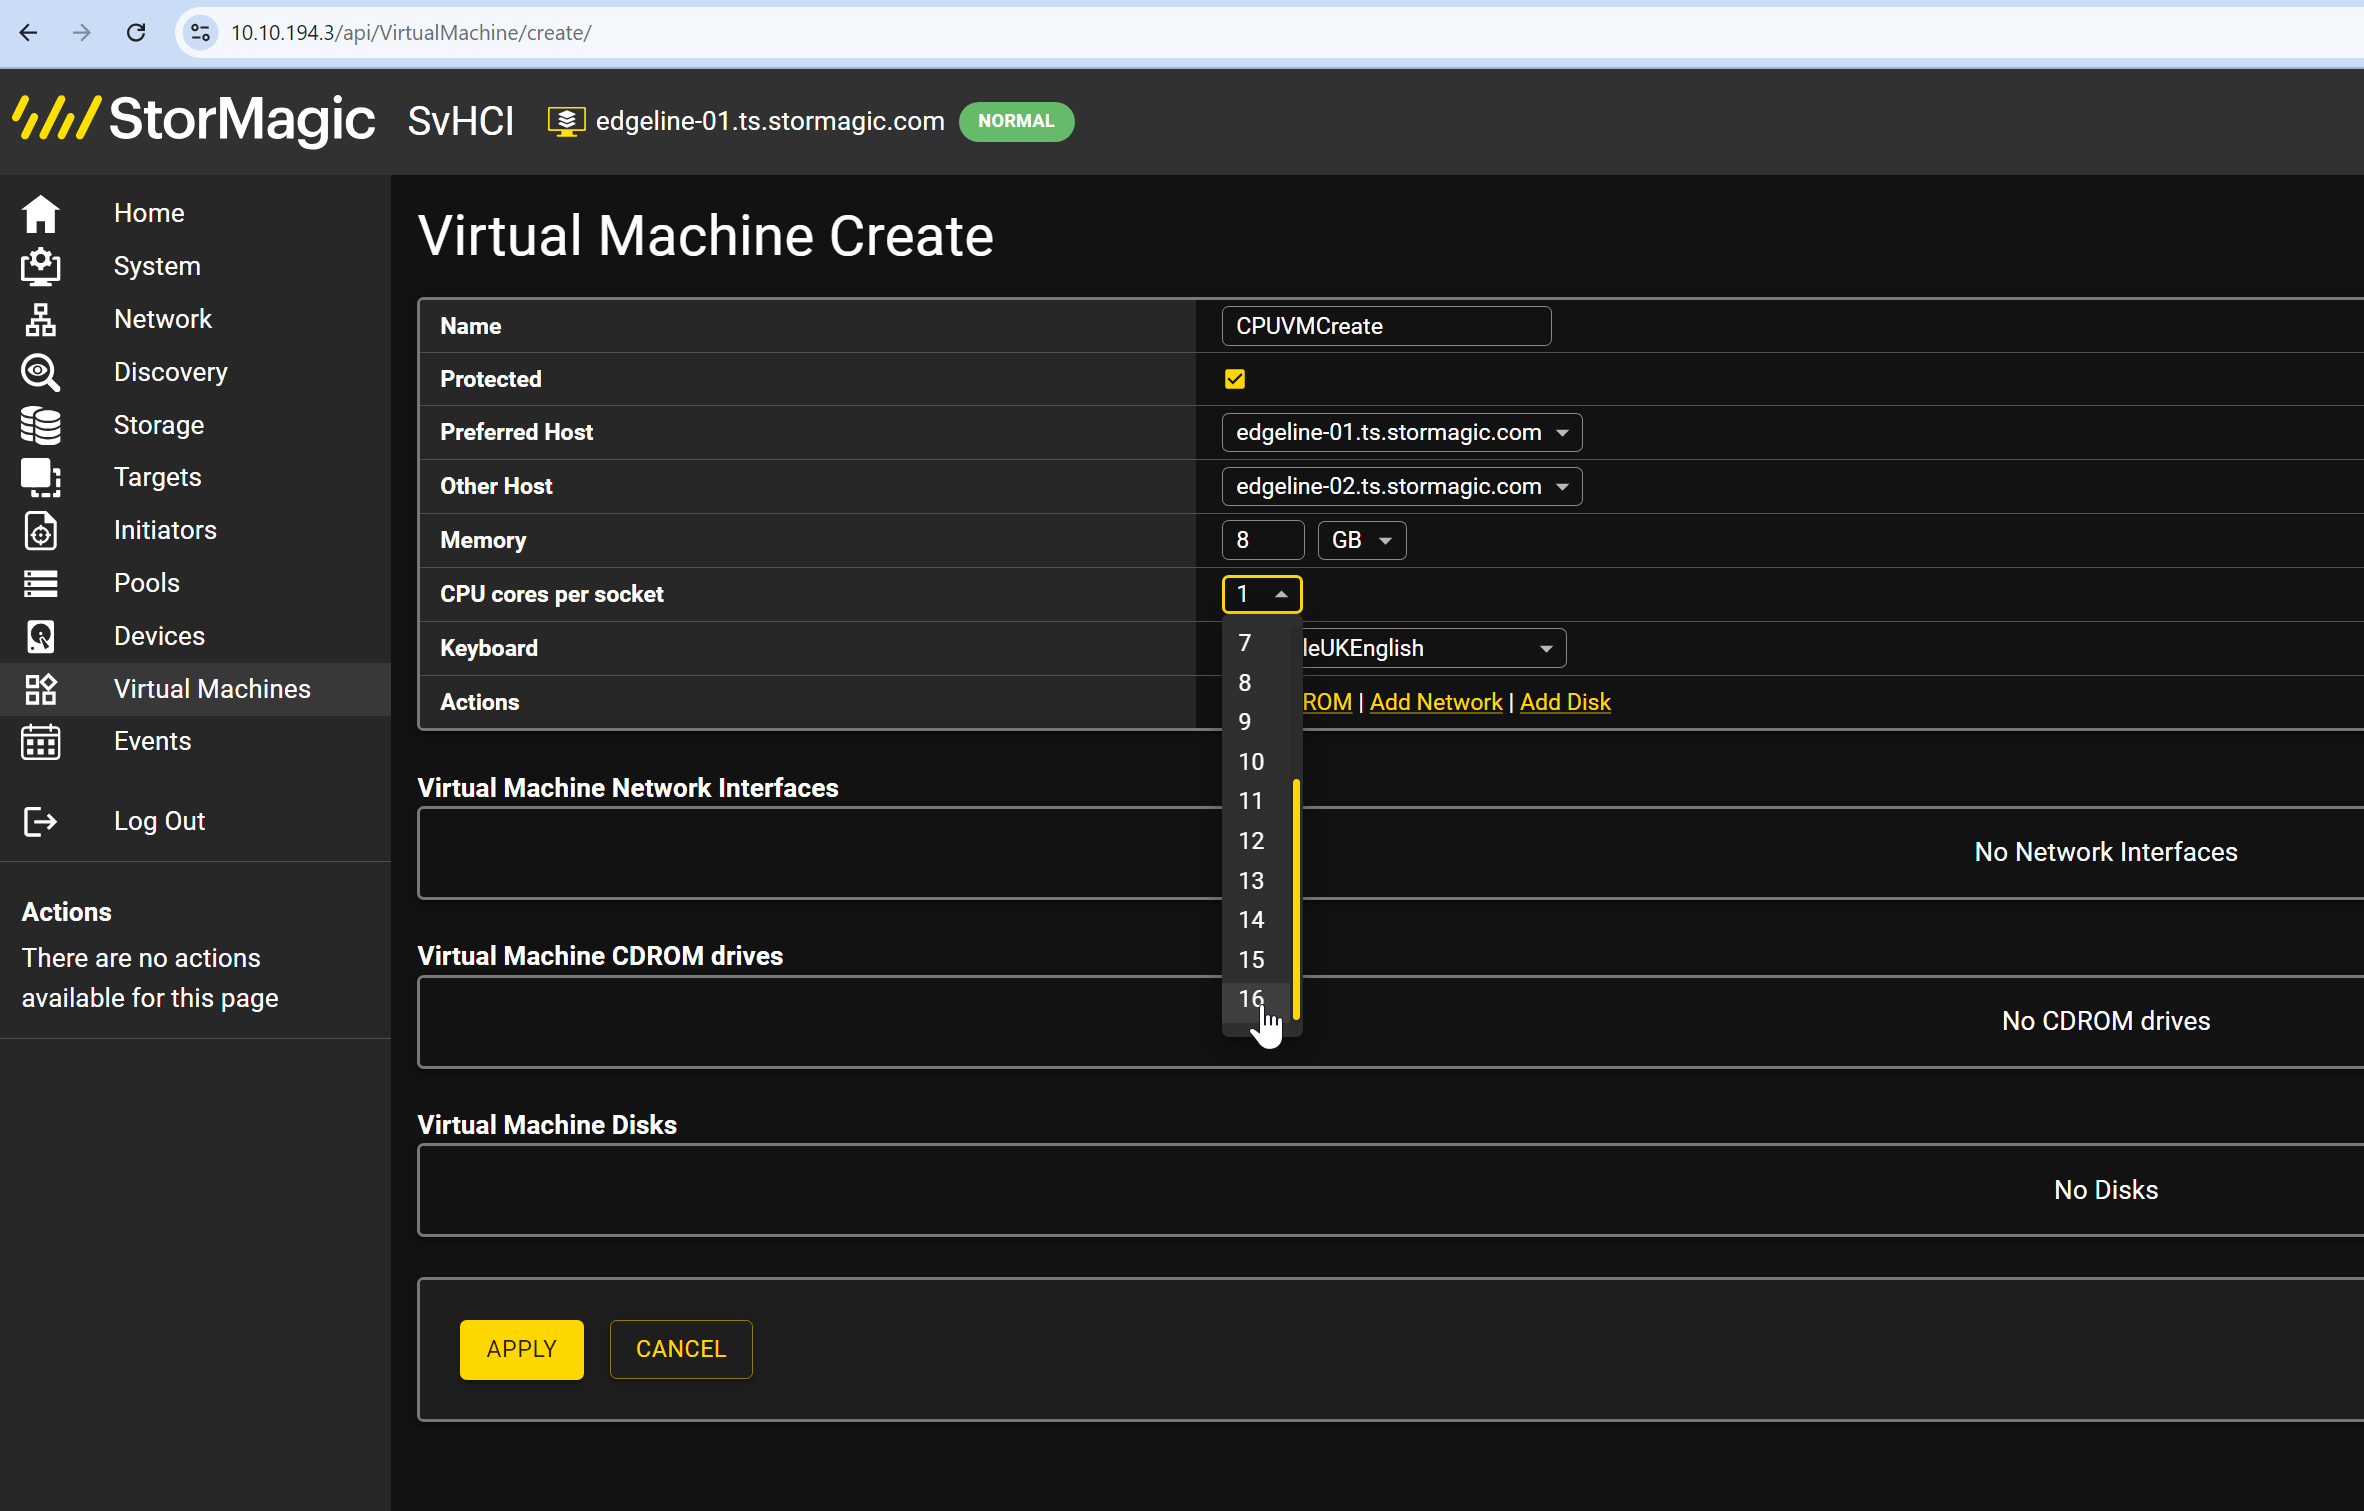Uncheck the Protected checkbox

click(x=1235, y=379)
